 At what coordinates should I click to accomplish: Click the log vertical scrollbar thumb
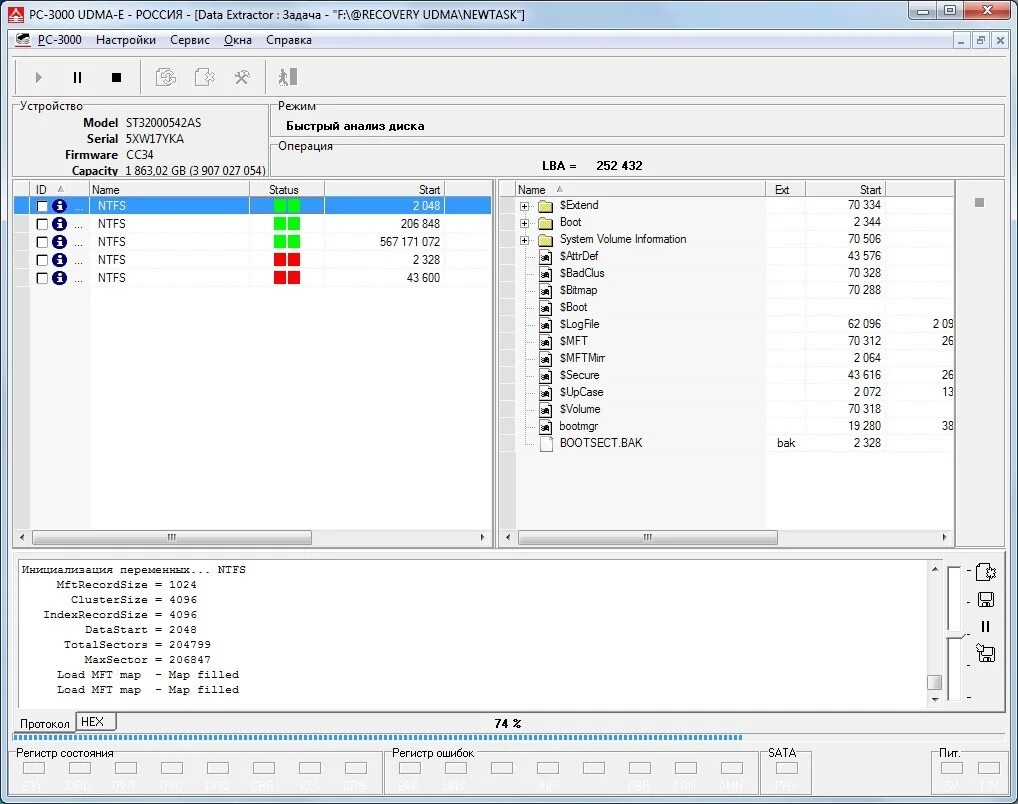pyautogui.click(x=935, y=683)
